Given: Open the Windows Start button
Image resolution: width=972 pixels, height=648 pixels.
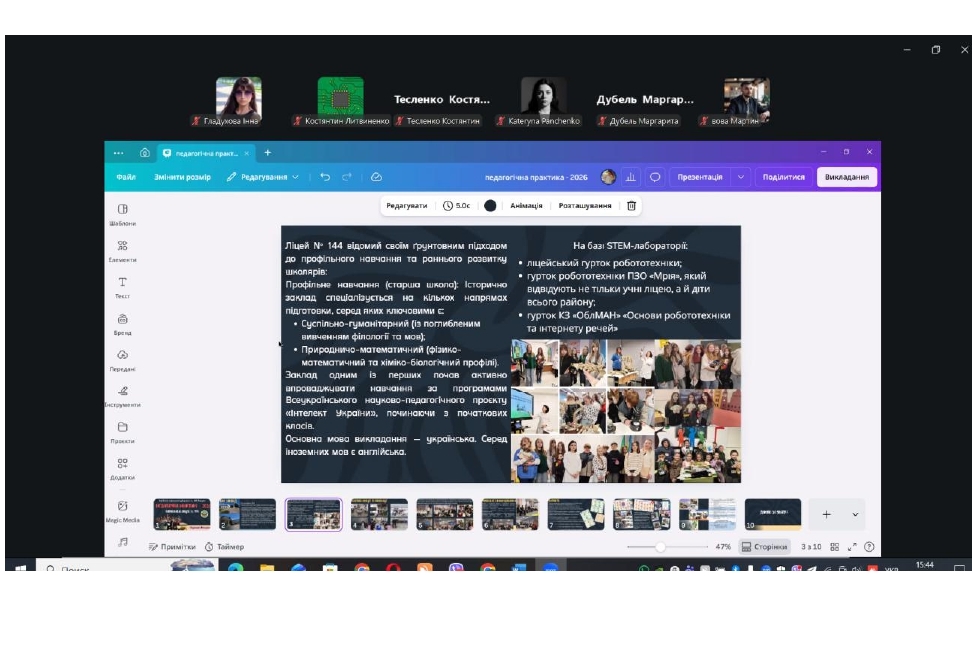Looking at the screenshot, I should coord(20,567).
